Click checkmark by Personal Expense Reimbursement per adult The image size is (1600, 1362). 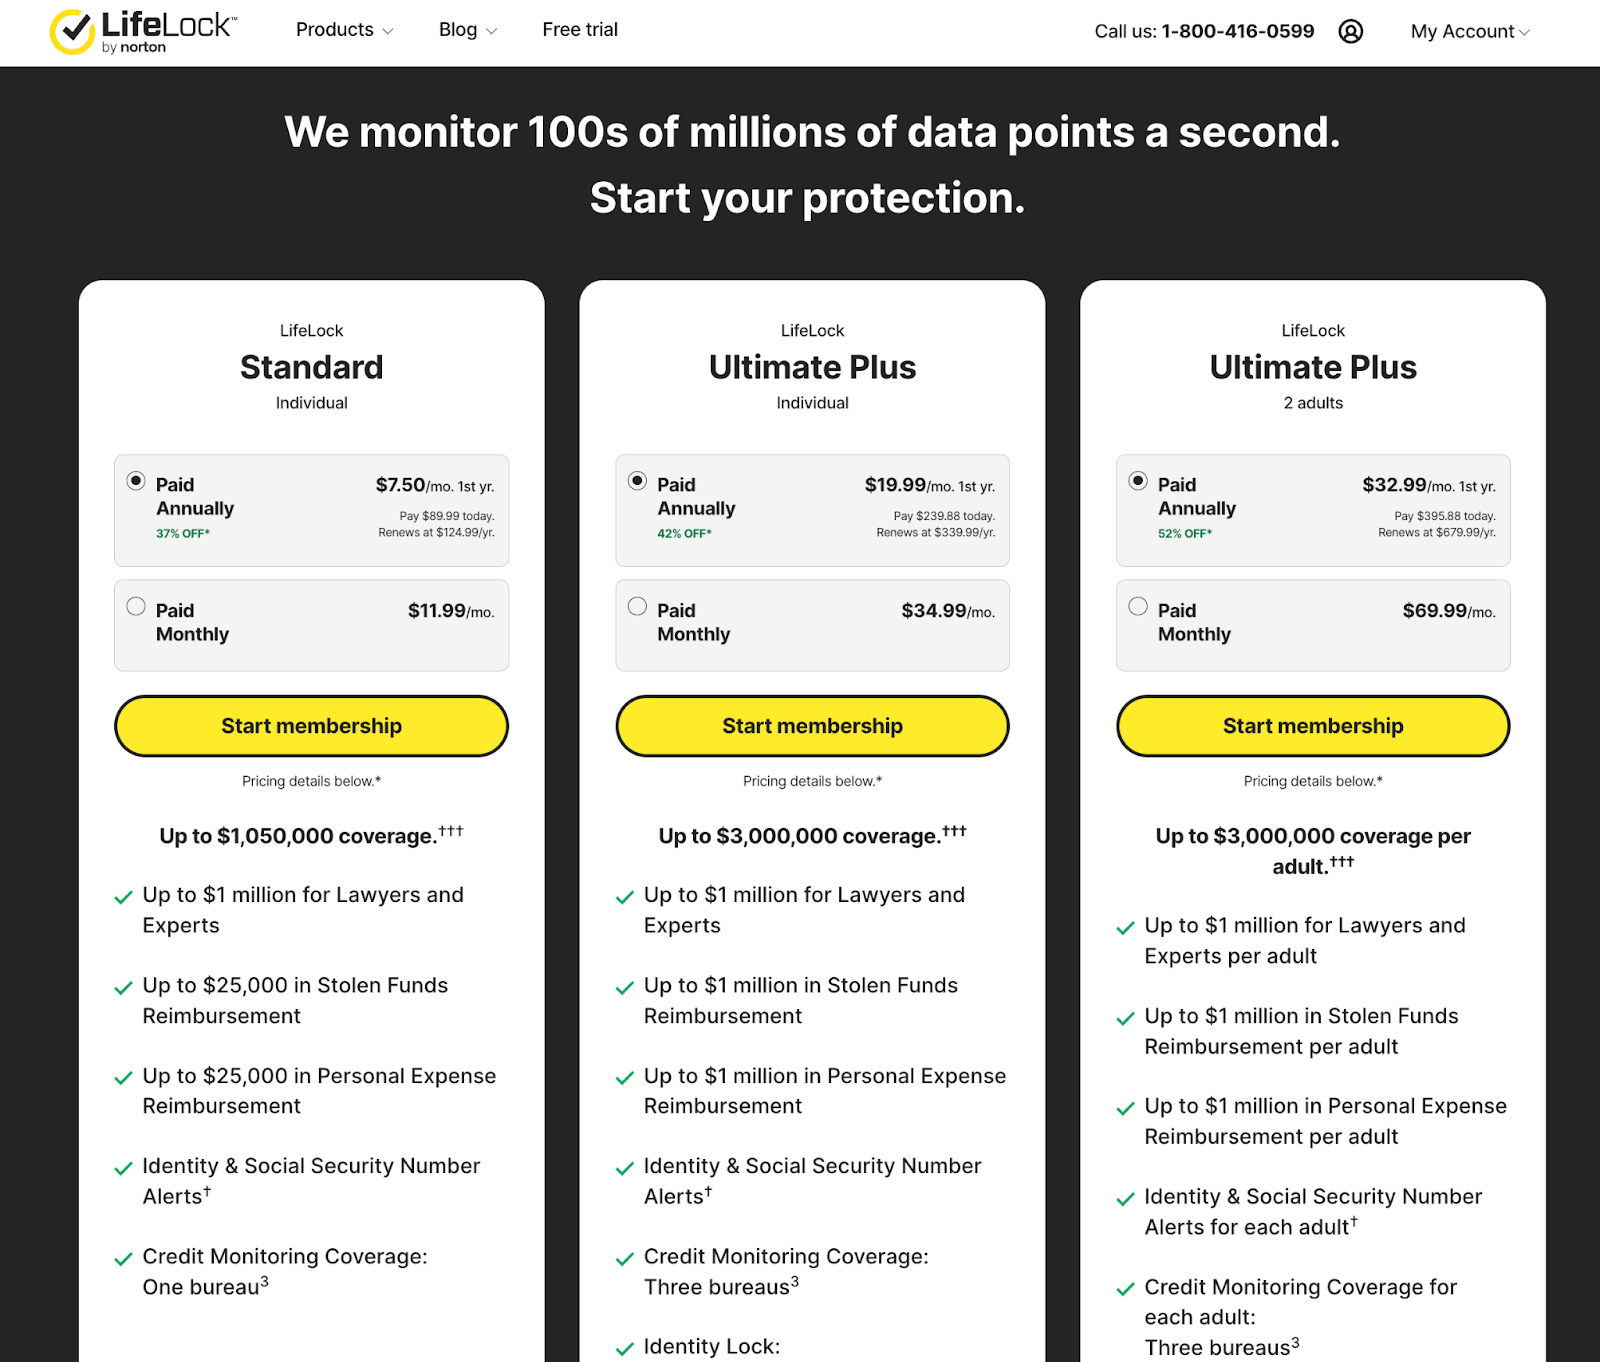click(1125, 1108)
